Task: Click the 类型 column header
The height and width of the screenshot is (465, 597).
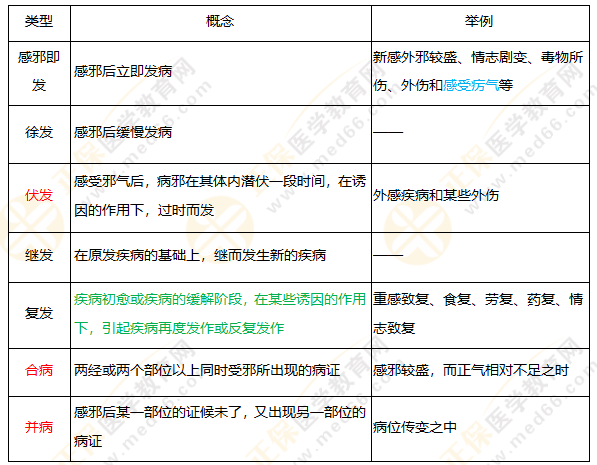Action: pyautogui.click(x=39, y=21)
